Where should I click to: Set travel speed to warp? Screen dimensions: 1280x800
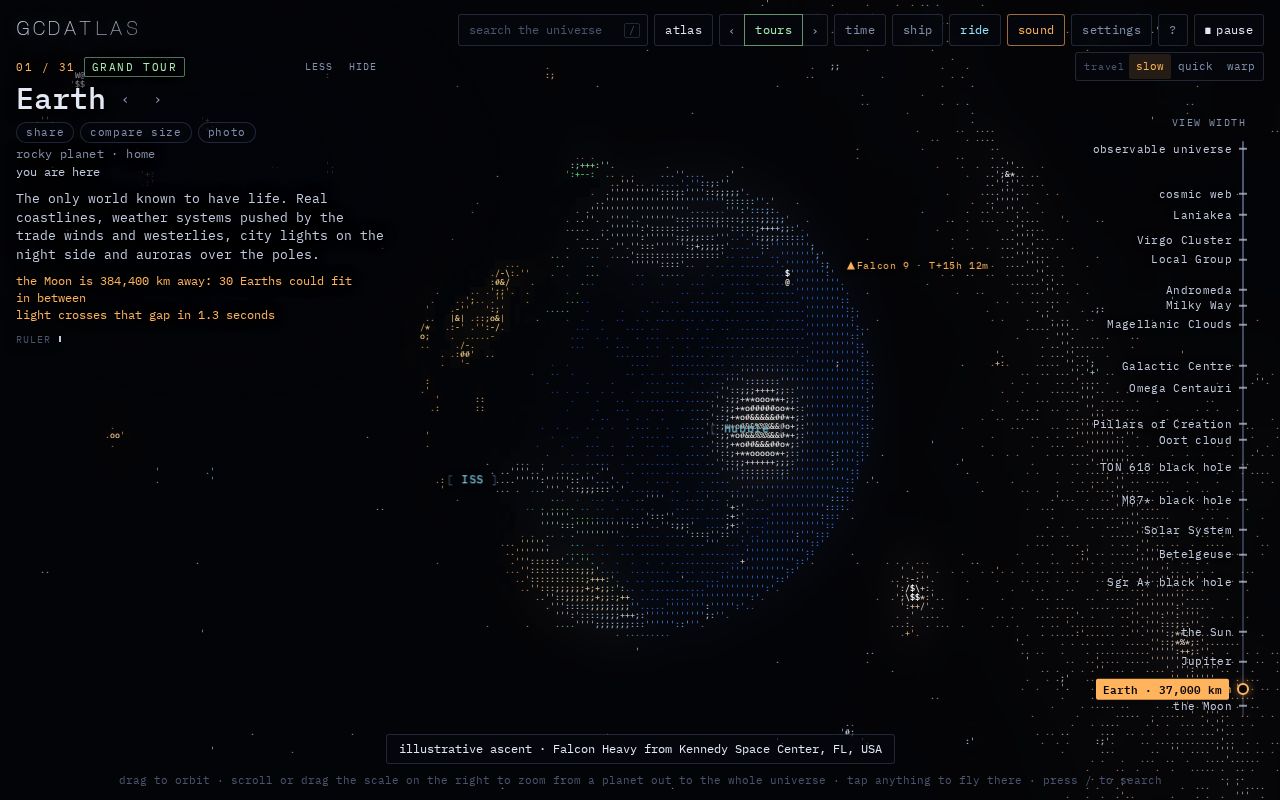1240,67
